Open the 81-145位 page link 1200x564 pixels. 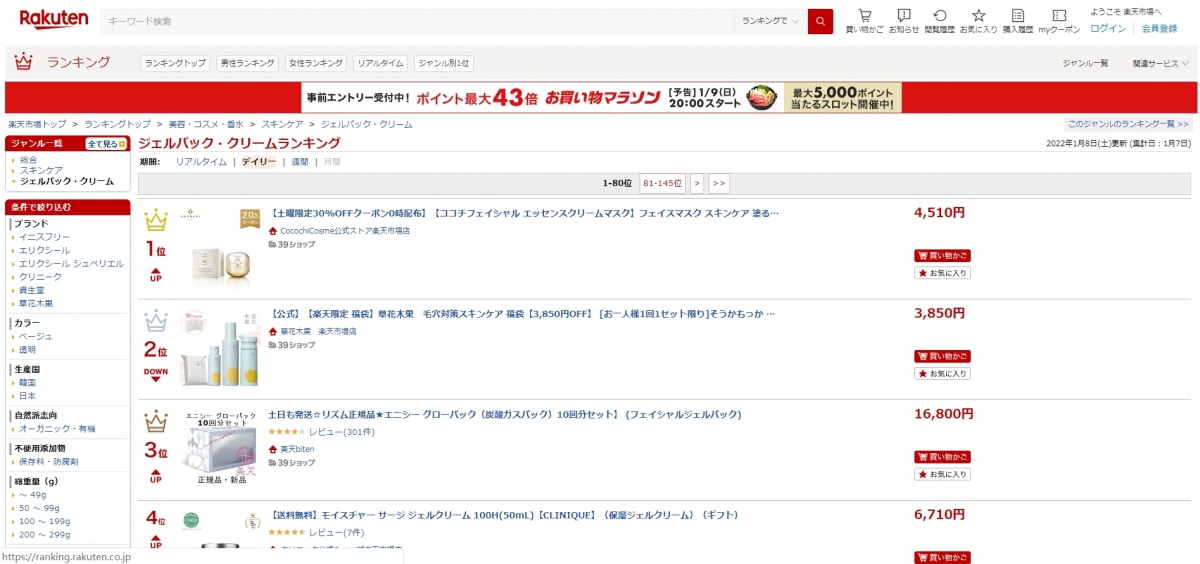click(662, 183)
